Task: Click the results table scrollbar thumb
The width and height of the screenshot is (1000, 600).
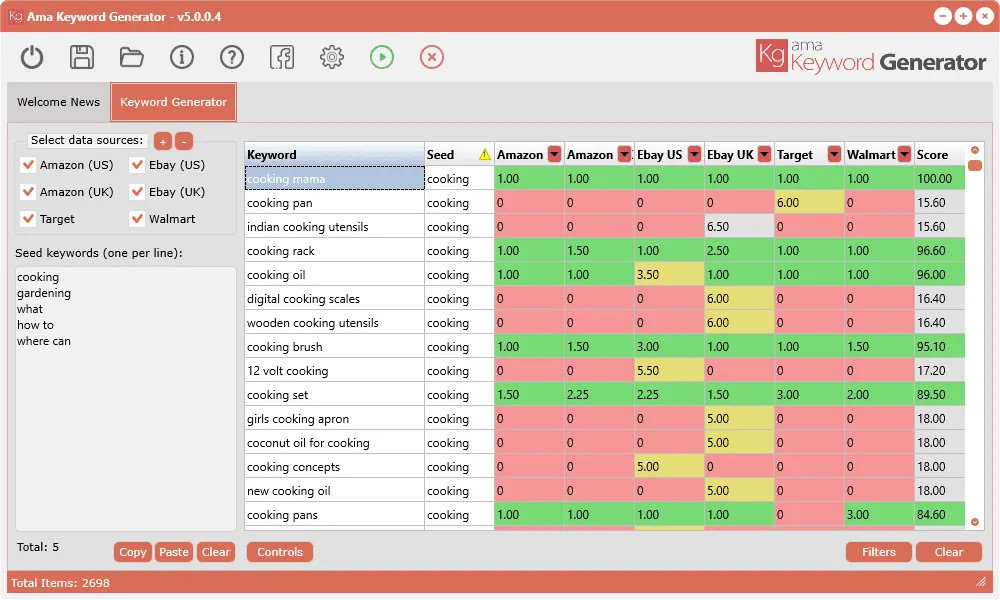Action: (974, 166)
